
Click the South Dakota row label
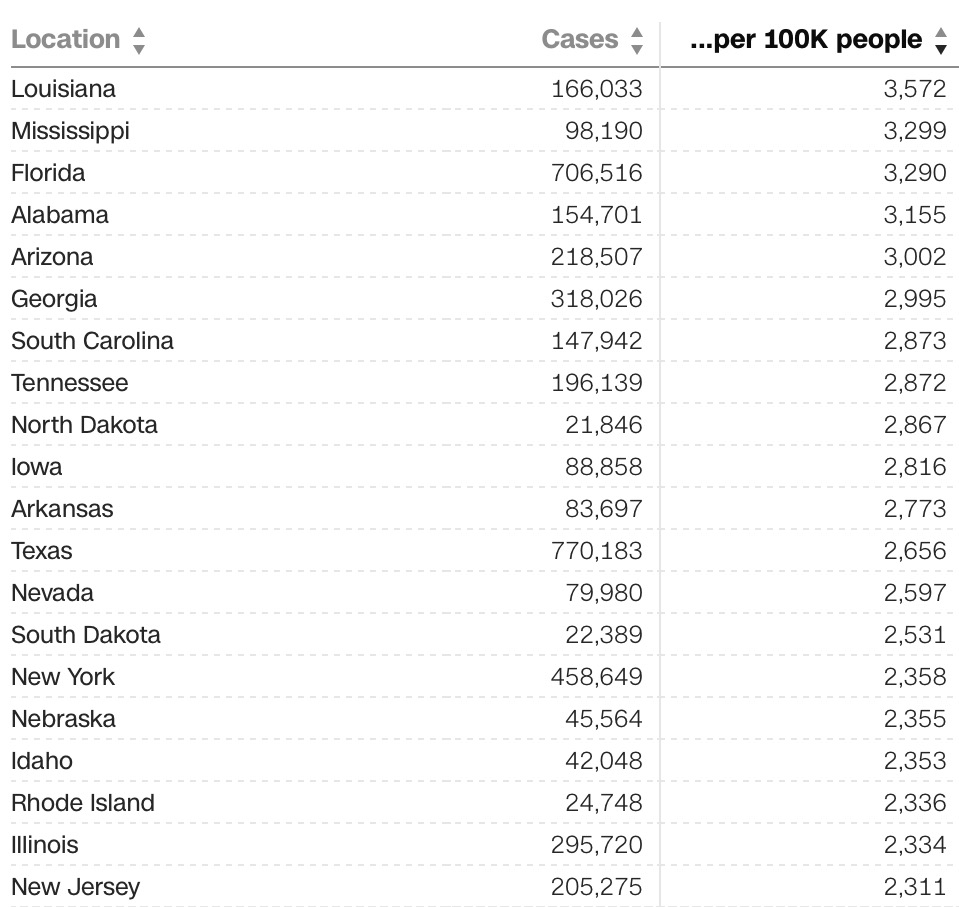[x=86, y=635]
